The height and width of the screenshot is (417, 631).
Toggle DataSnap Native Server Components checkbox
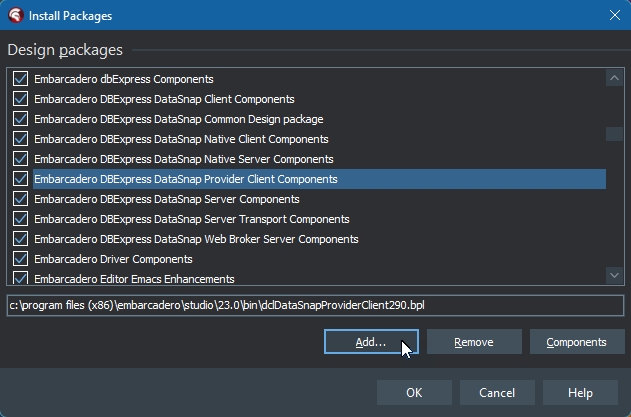pyautogui.click(x=21, y=159)
